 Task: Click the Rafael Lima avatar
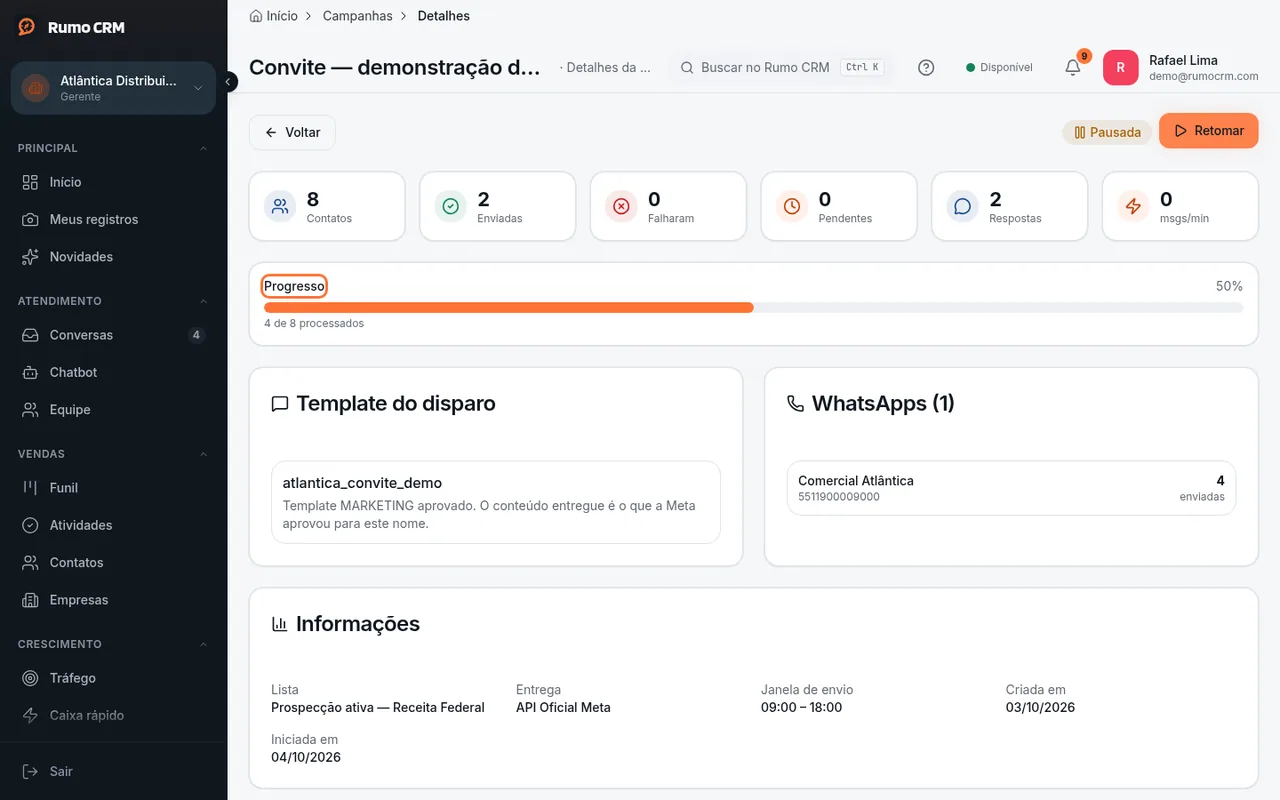point(1120,68)
